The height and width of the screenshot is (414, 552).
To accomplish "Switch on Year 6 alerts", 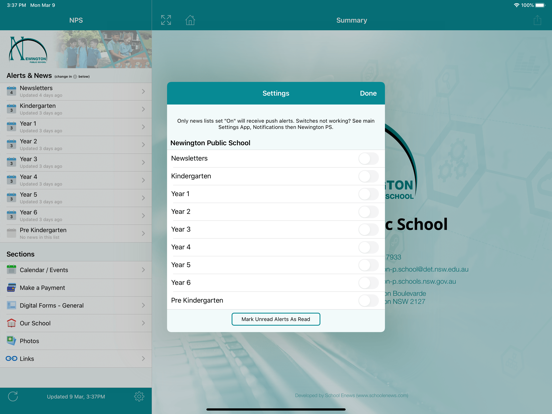I will 368,282.
